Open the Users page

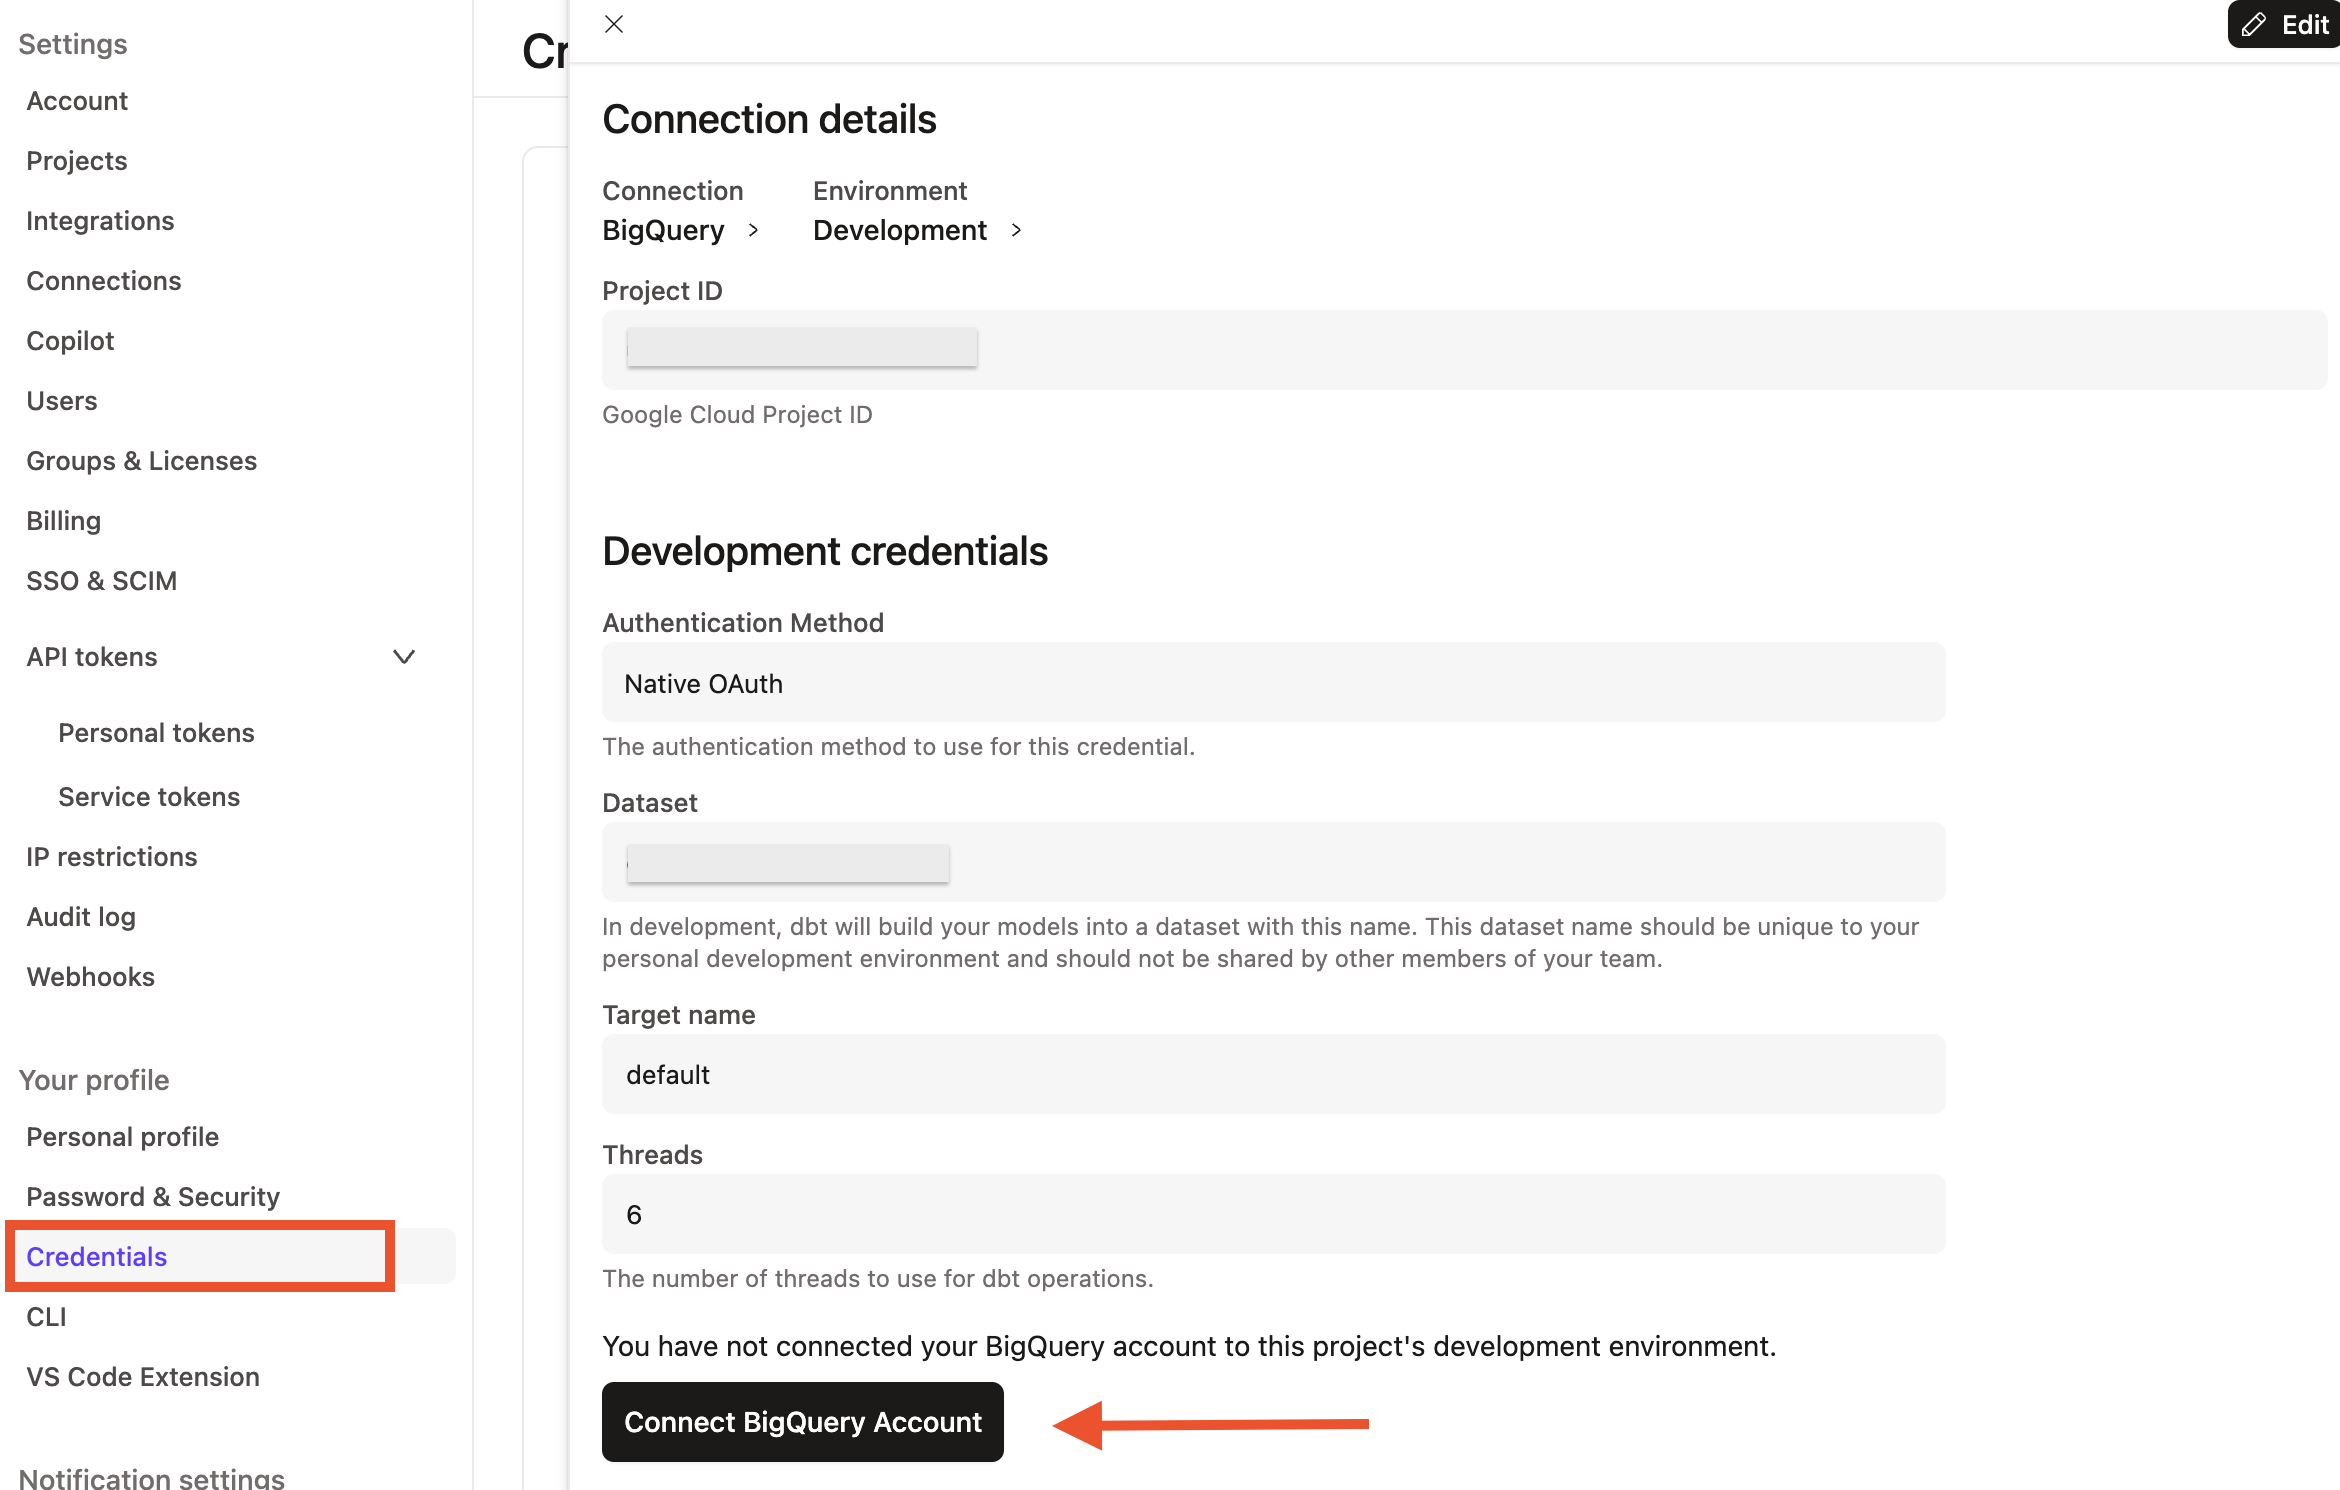pos(61,400)
